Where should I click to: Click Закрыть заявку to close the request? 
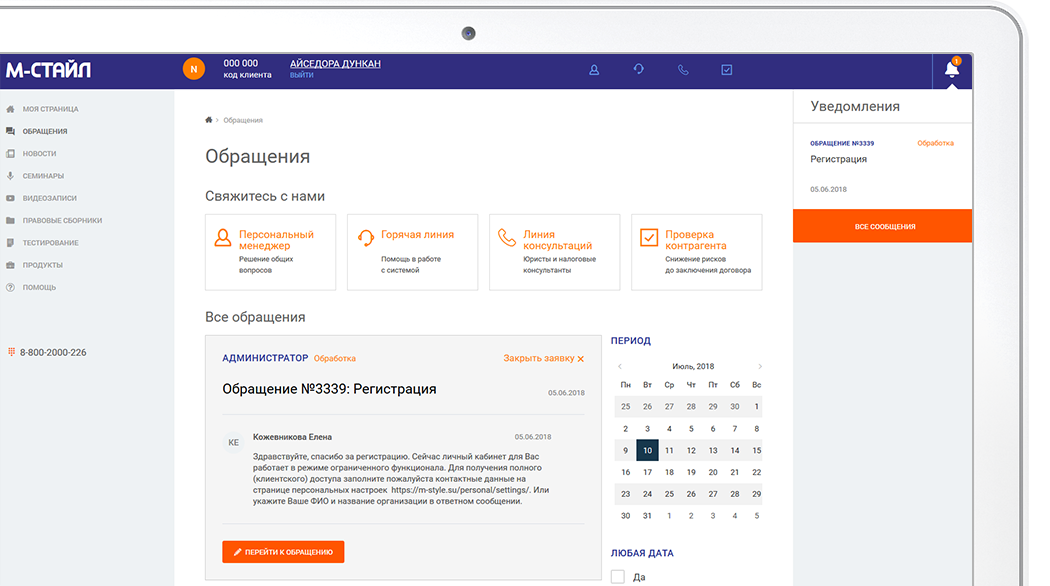coord(544,358)
